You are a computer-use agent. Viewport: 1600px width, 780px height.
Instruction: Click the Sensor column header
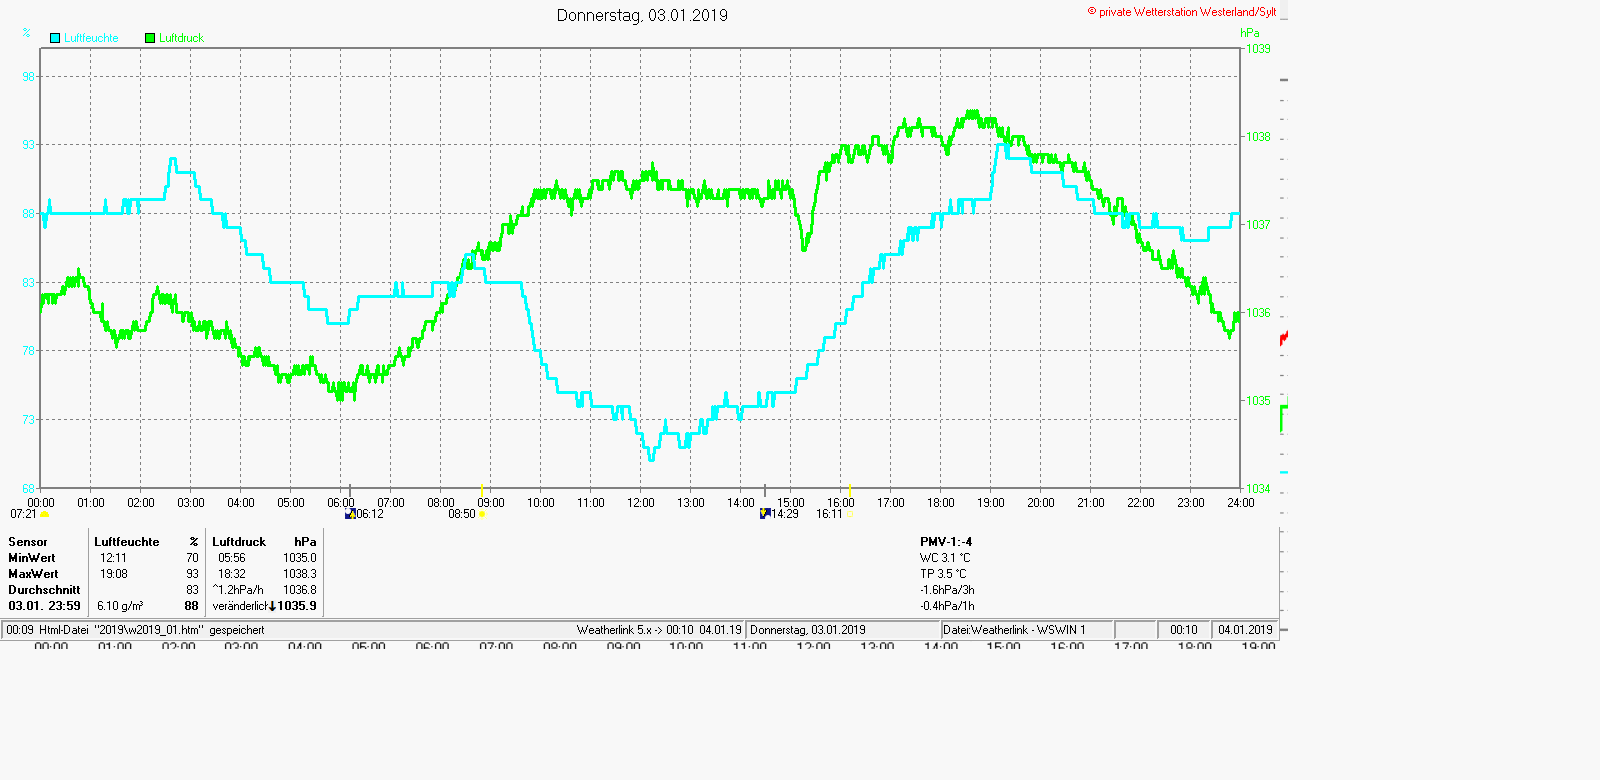coord(28,542)
